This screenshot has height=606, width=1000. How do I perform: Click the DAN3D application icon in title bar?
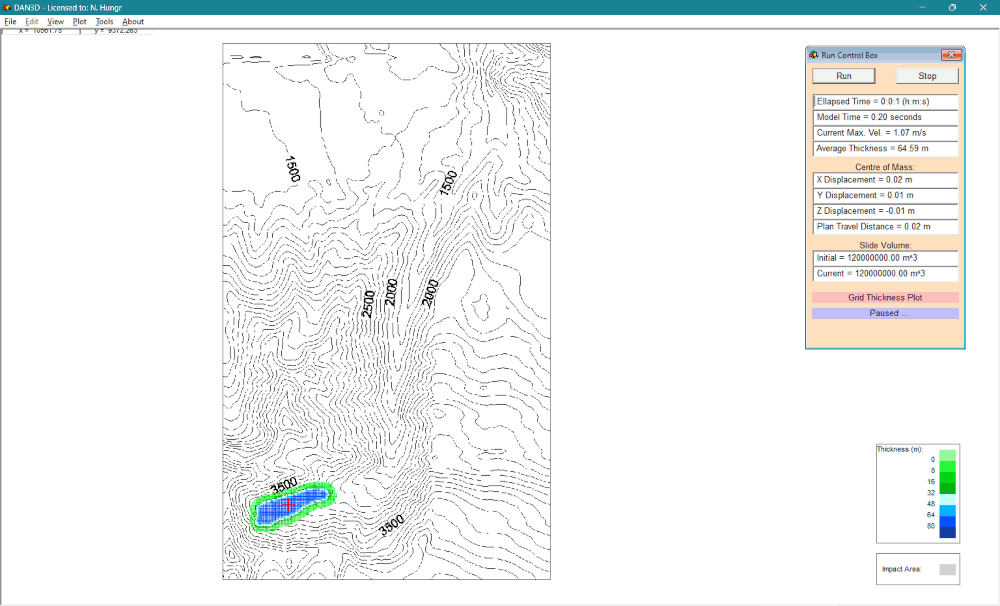click(6, 7)
